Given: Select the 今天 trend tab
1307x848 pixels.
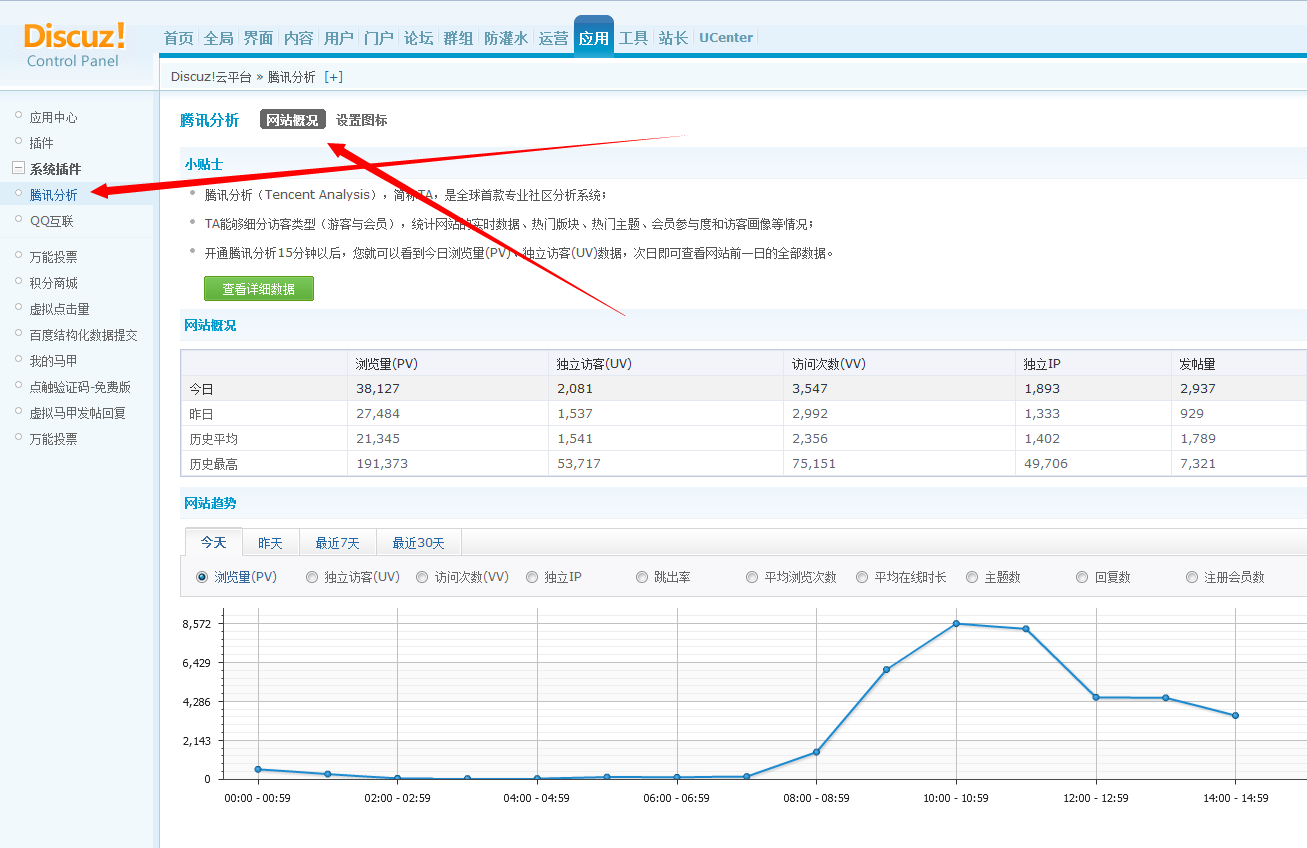Looking at the screenshot, I should (214, 542).
